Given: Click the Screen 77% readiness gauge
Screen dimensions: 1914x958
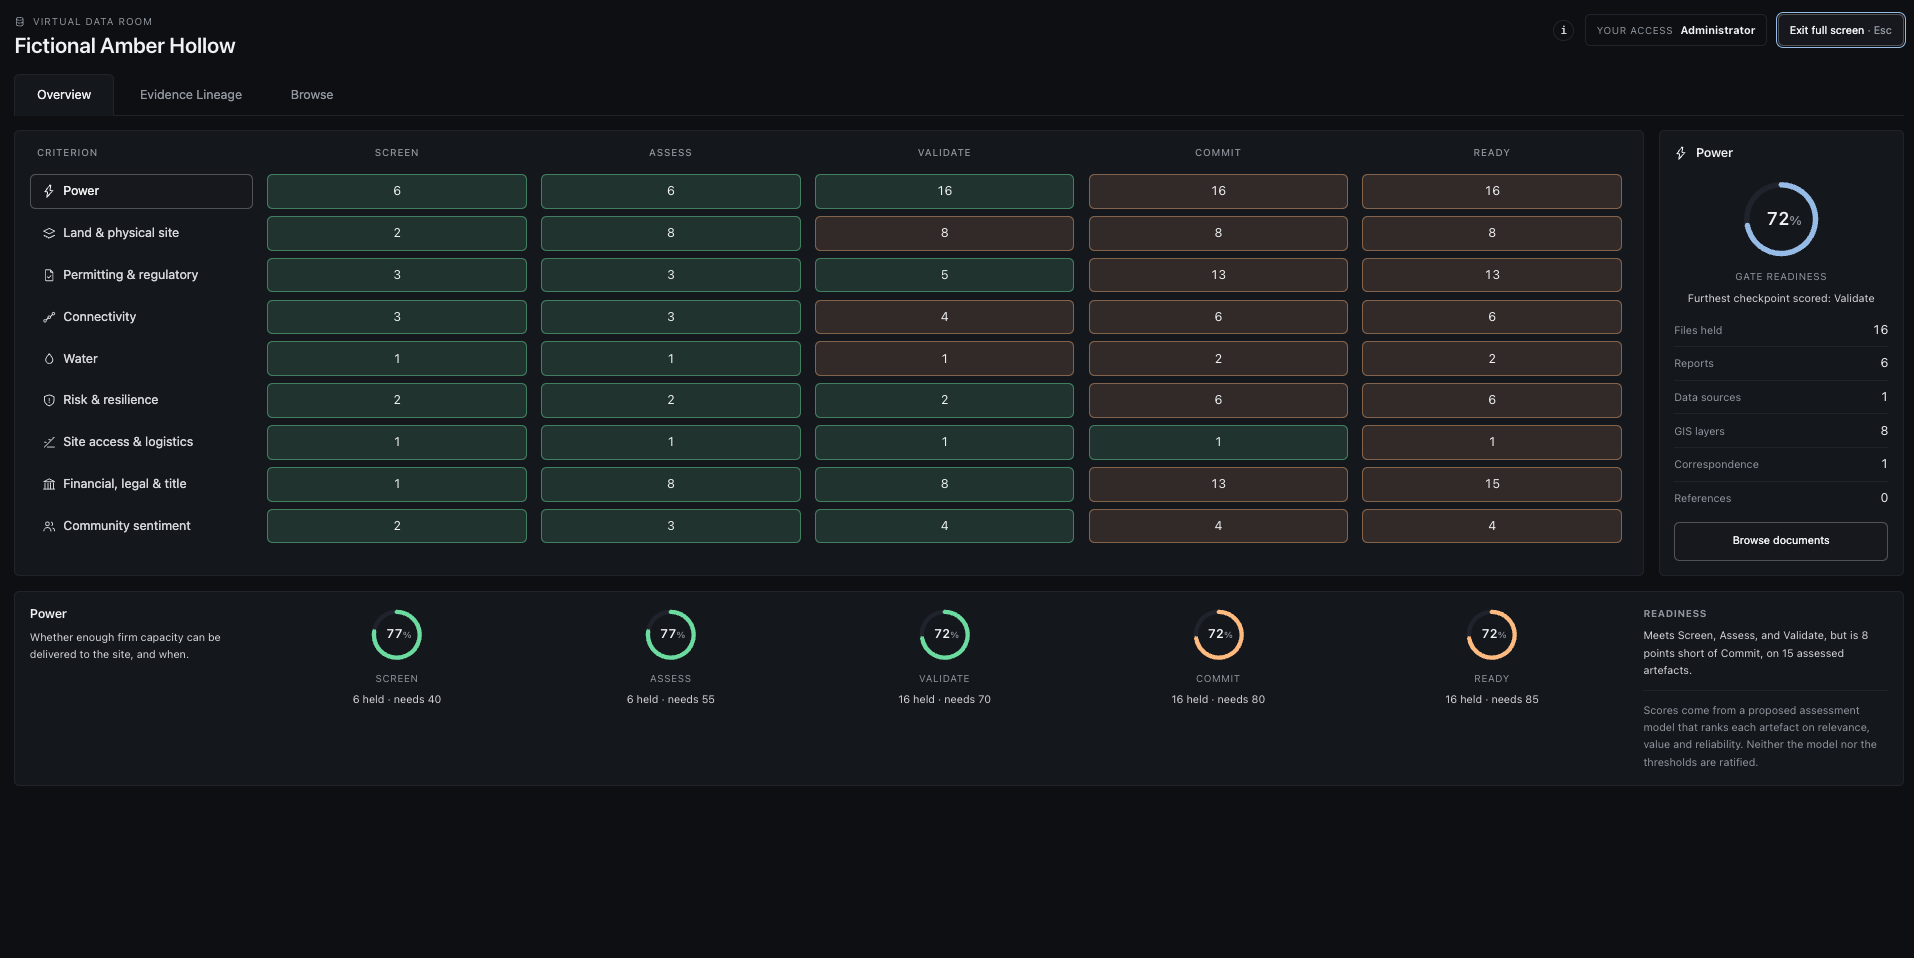Looking at the screenshot, I should coord(397,635).
